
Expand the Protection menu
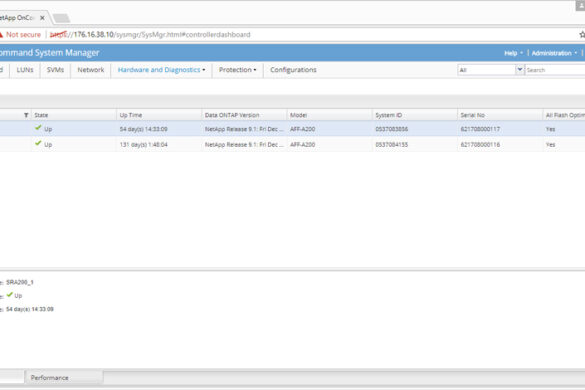pos(238,70)
